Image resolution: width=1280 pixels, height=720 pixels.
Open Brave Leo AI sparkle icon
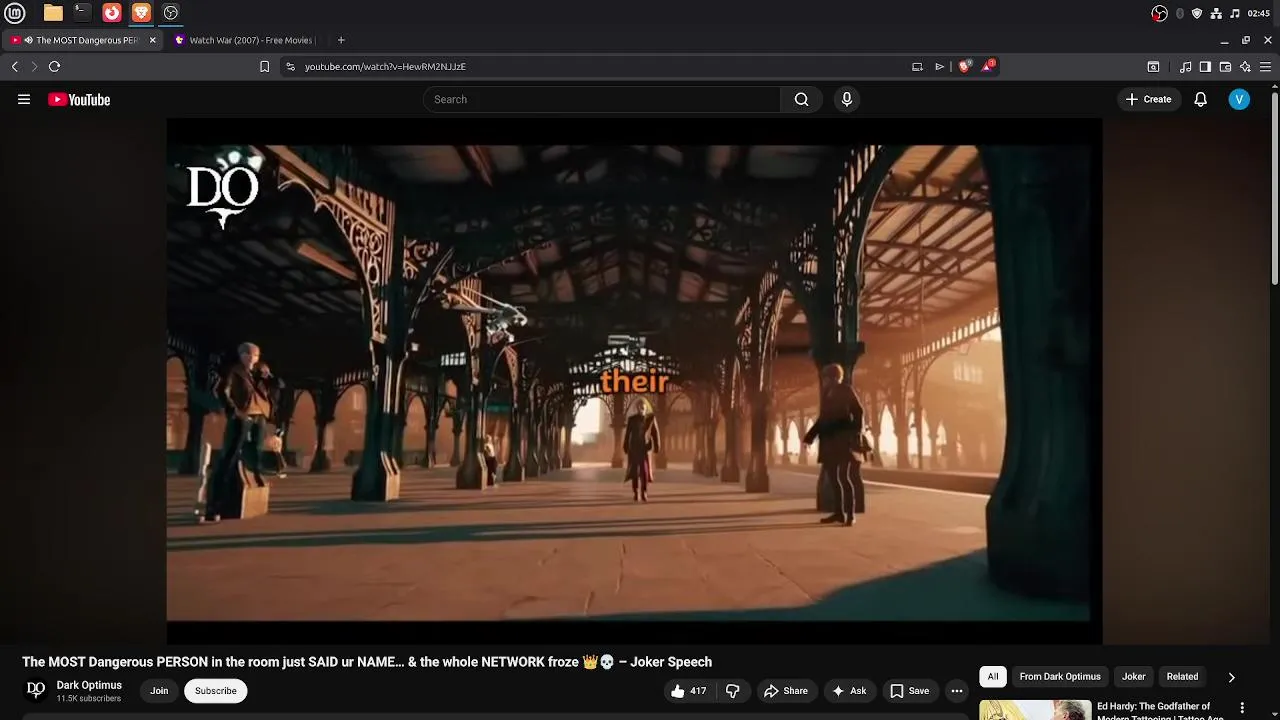1245,66
